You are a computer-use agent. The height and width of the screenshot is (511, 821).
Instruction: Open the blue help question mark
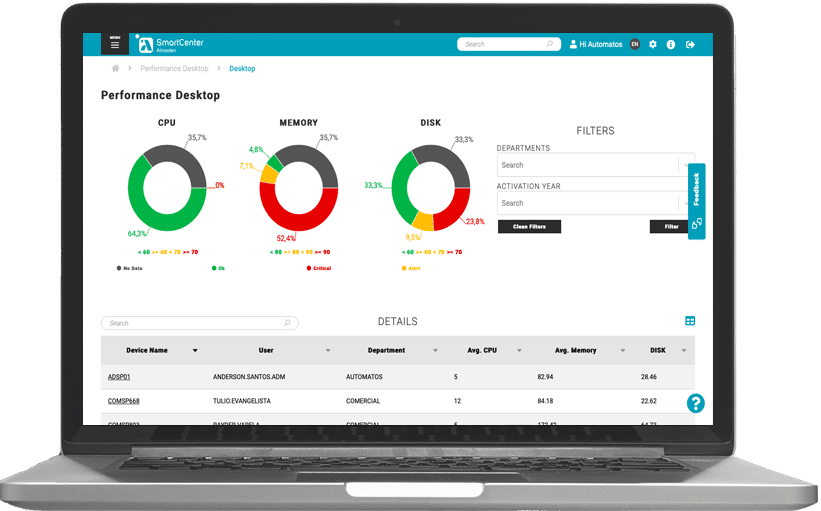tap(696, 403)
